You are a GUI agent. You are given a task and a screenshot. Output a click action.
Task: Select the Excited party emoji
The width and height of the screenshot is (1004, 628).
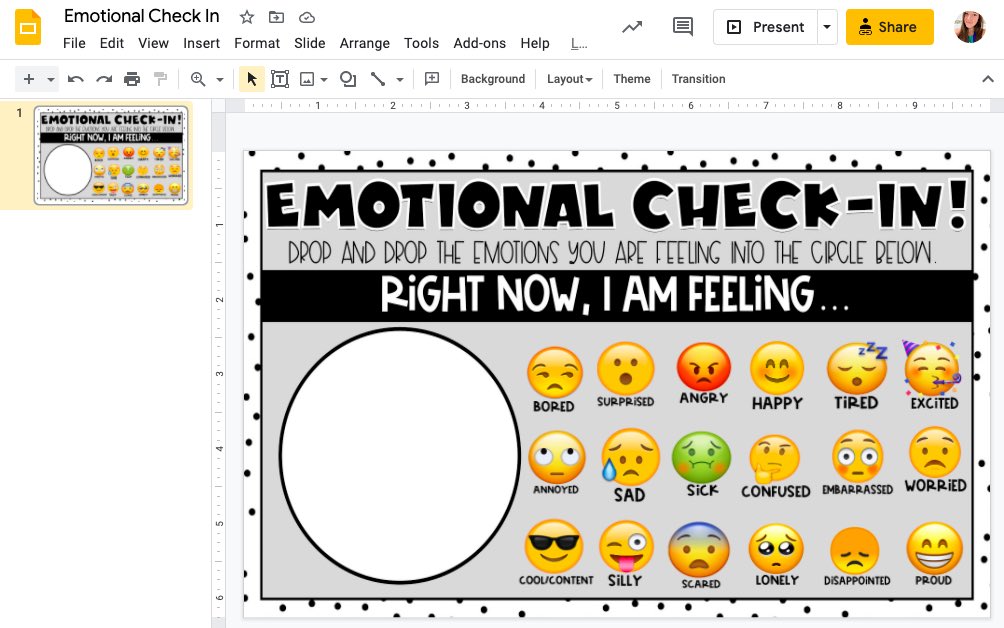point(933,368)
